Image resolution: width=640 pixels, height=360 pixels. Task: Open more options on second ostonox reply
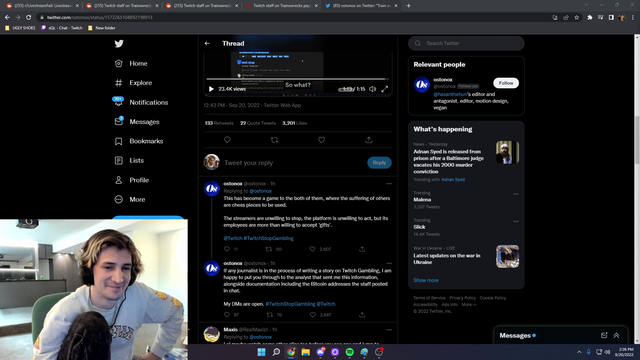click(x=389, y=263)
